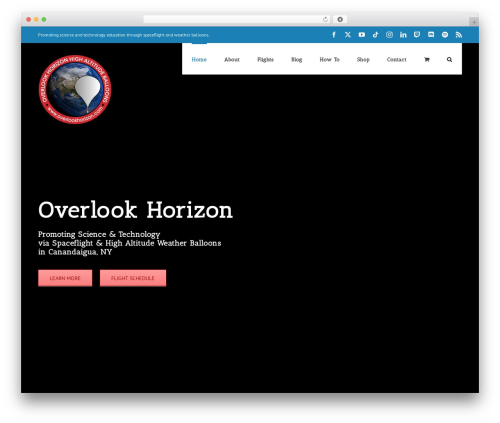The width and height of the screenshot is (500, 423).
Task: Open the About menu item
Action: pos(232,59)
